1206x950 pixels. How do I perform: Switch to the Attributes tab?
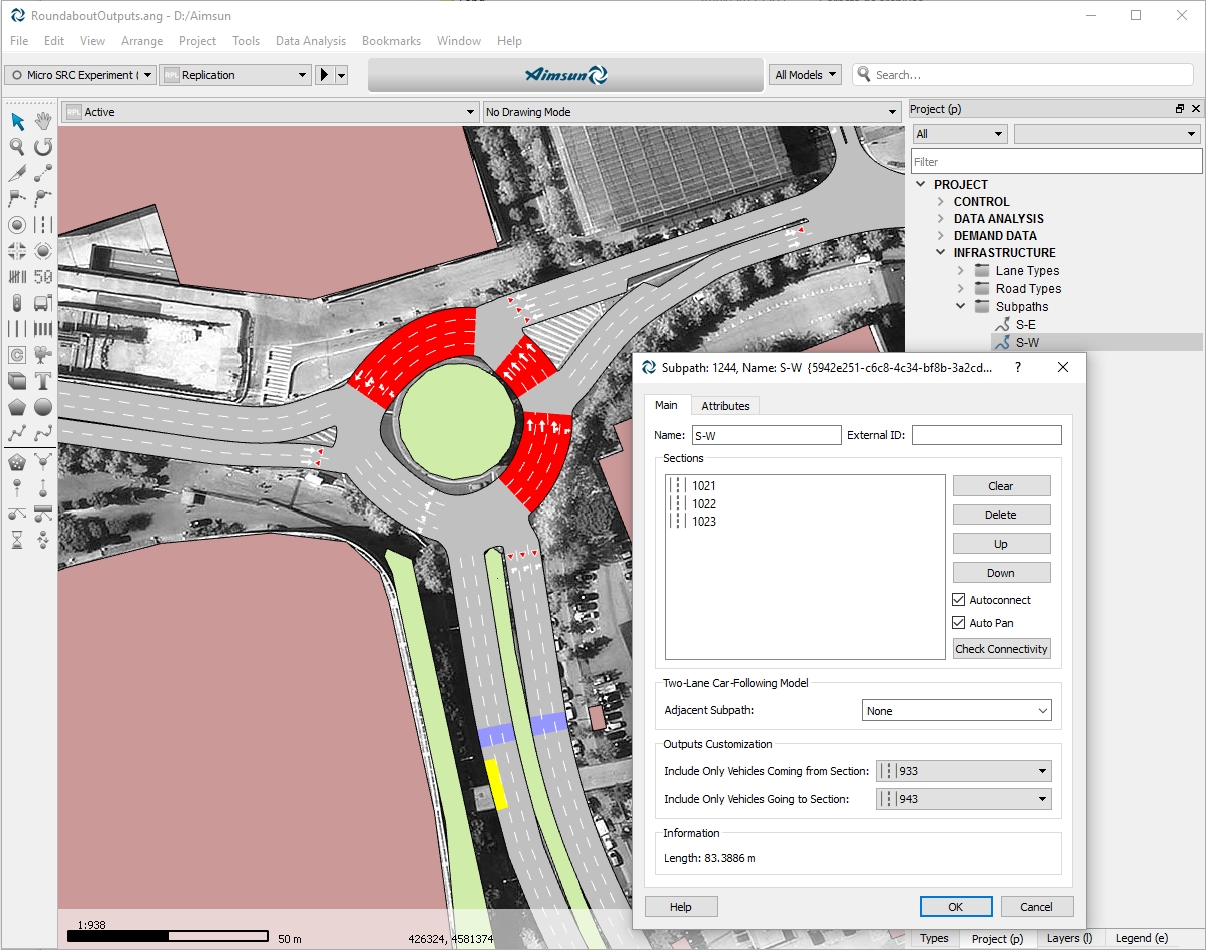(725, 405)
